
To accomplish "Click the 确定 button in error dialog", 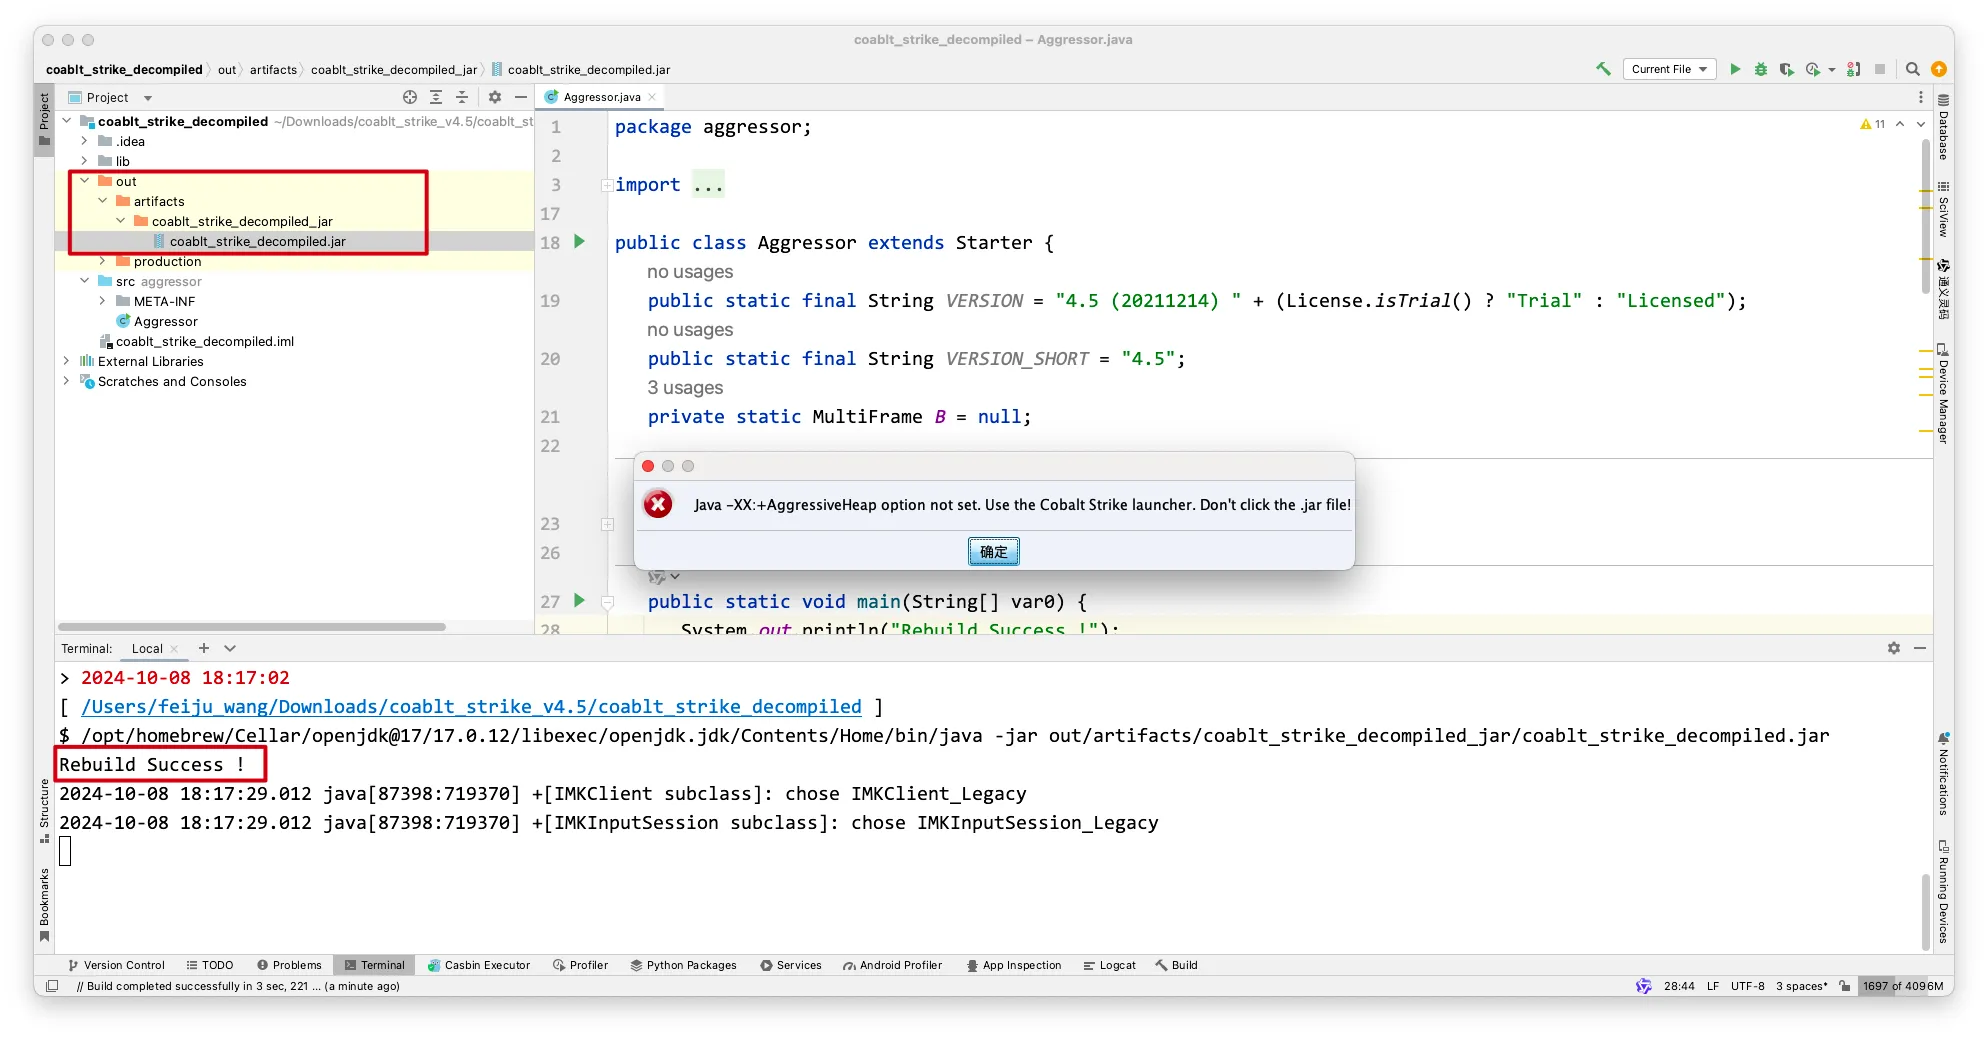I will [x=993, y=551].
